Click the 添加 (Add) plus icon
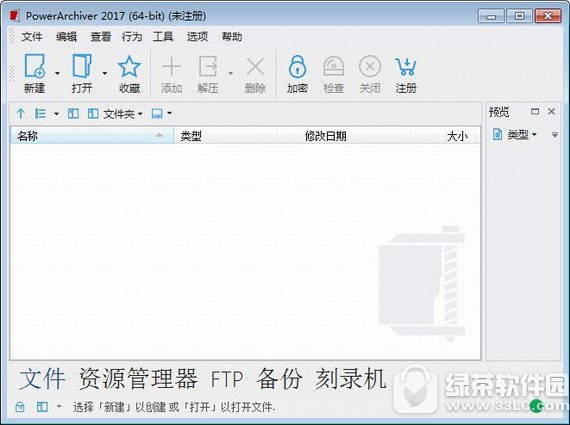 point(171,66)
